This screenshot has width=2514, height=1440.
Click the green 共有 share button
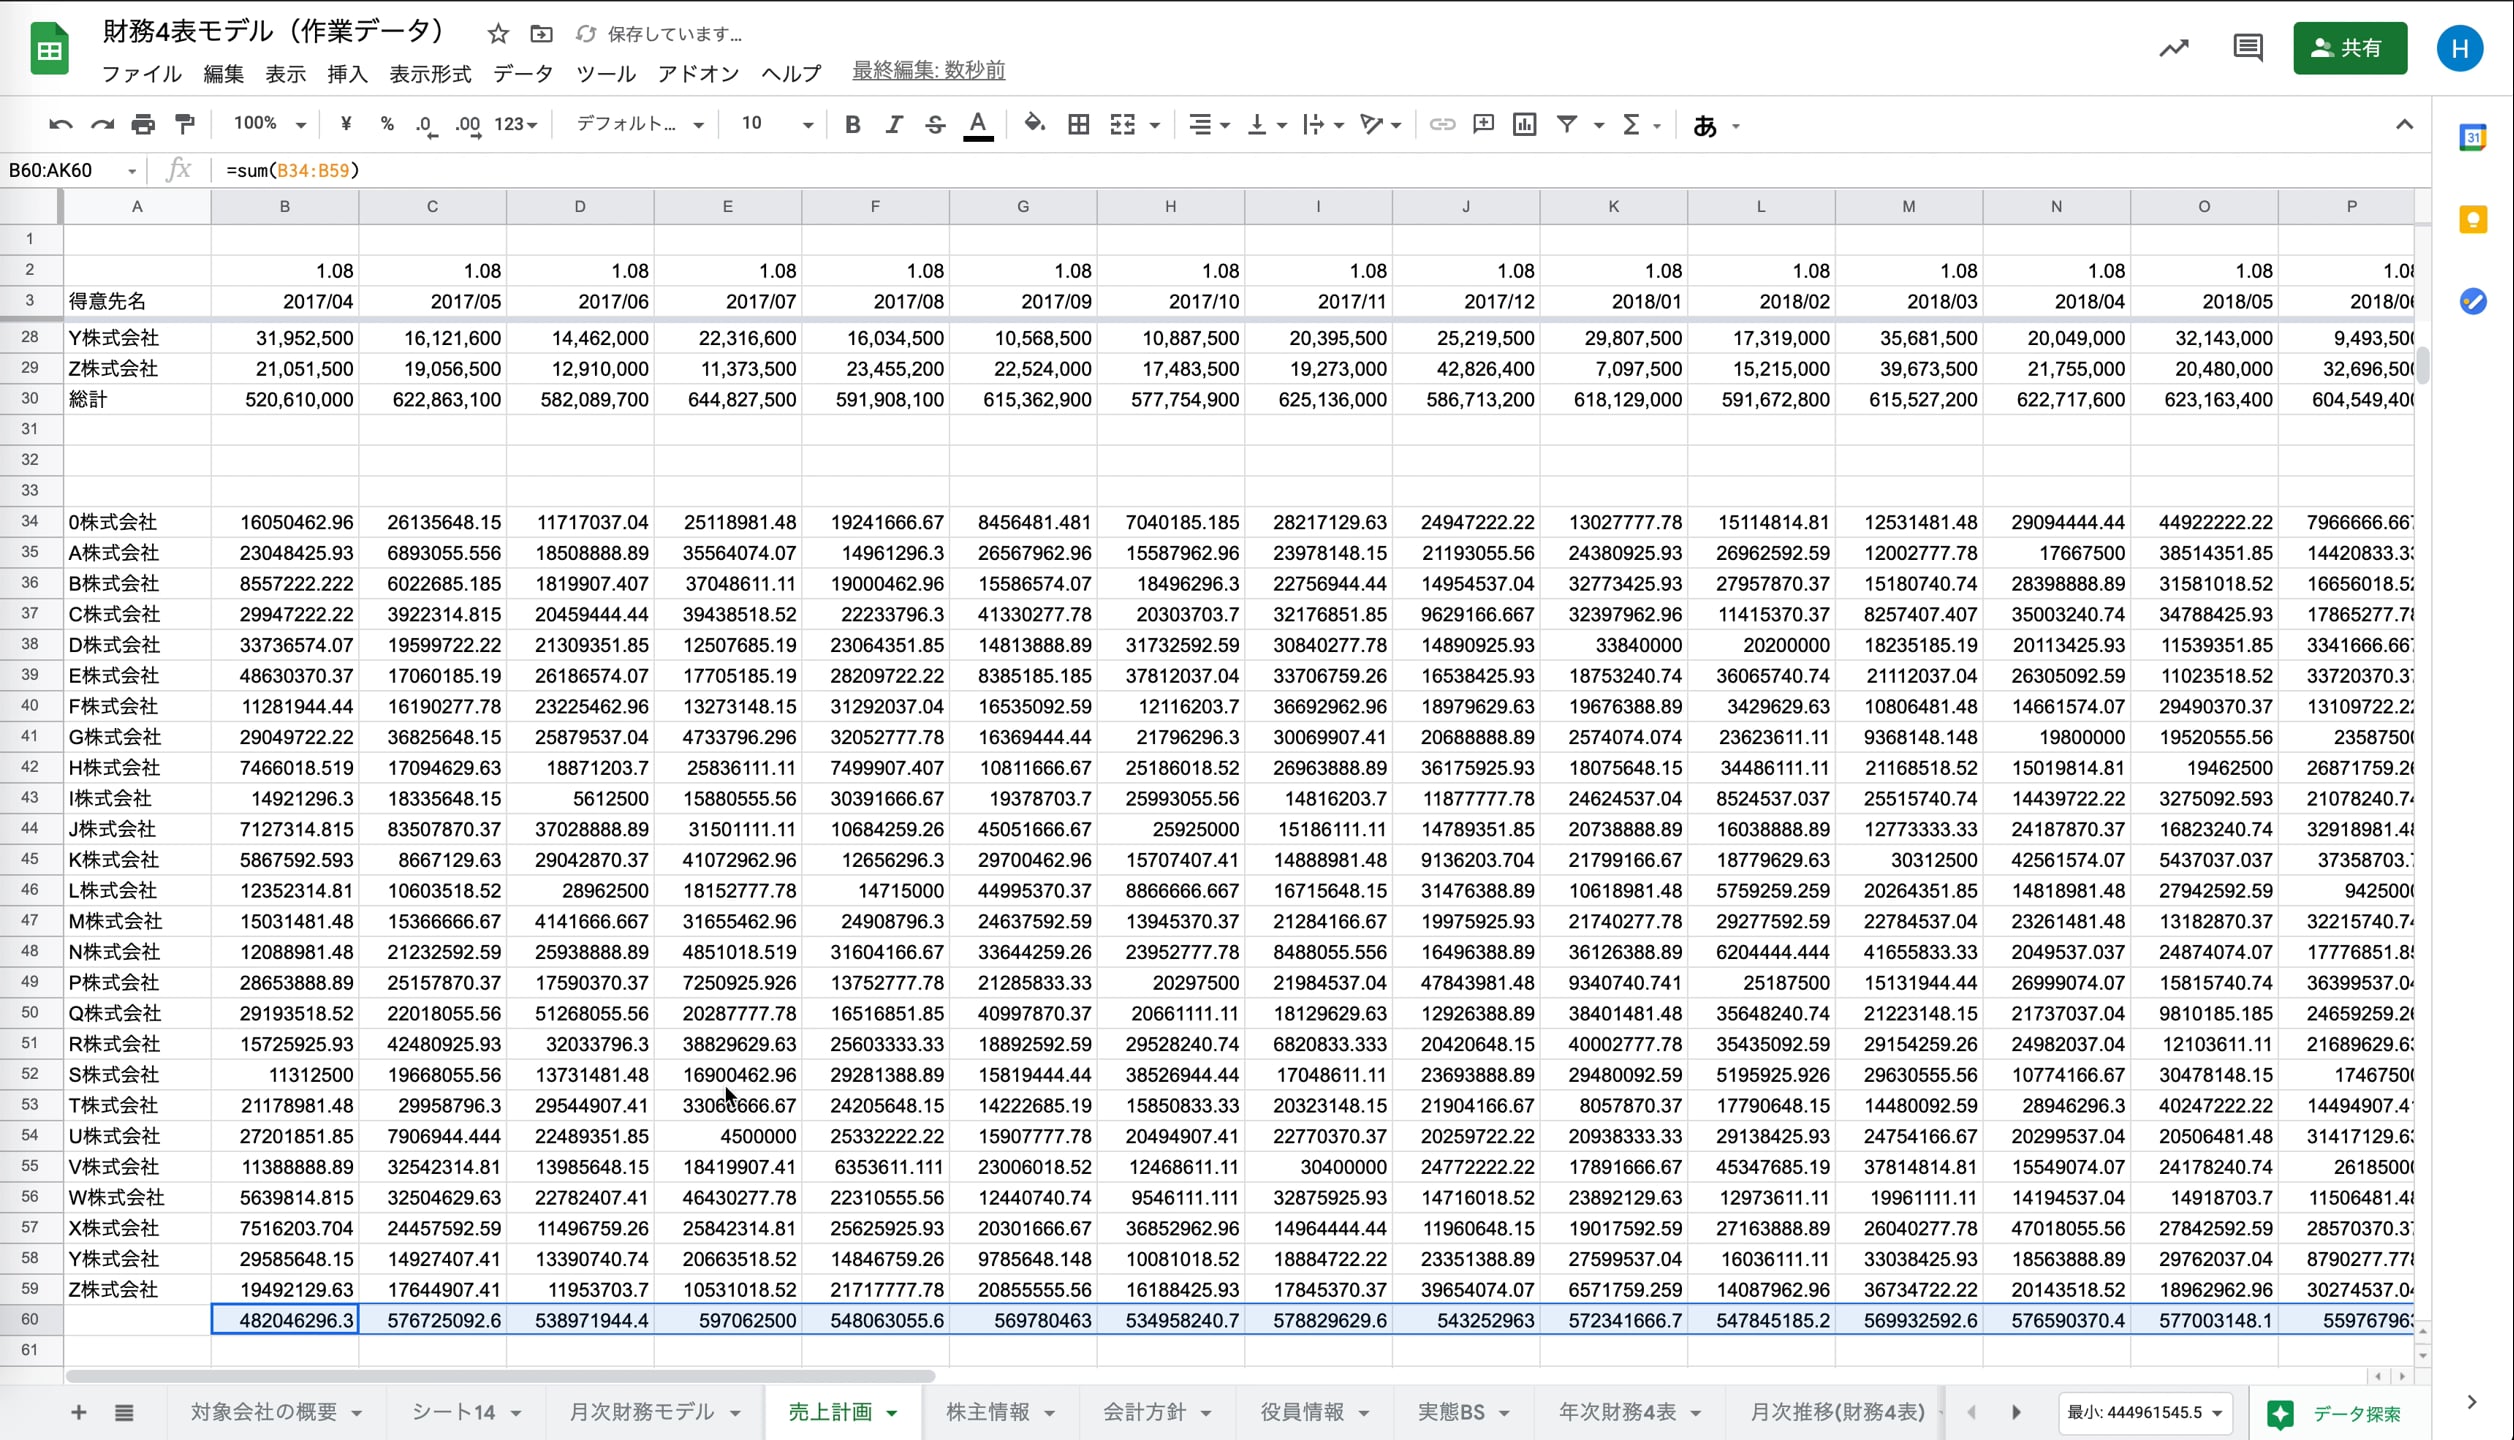point(2349,48)
